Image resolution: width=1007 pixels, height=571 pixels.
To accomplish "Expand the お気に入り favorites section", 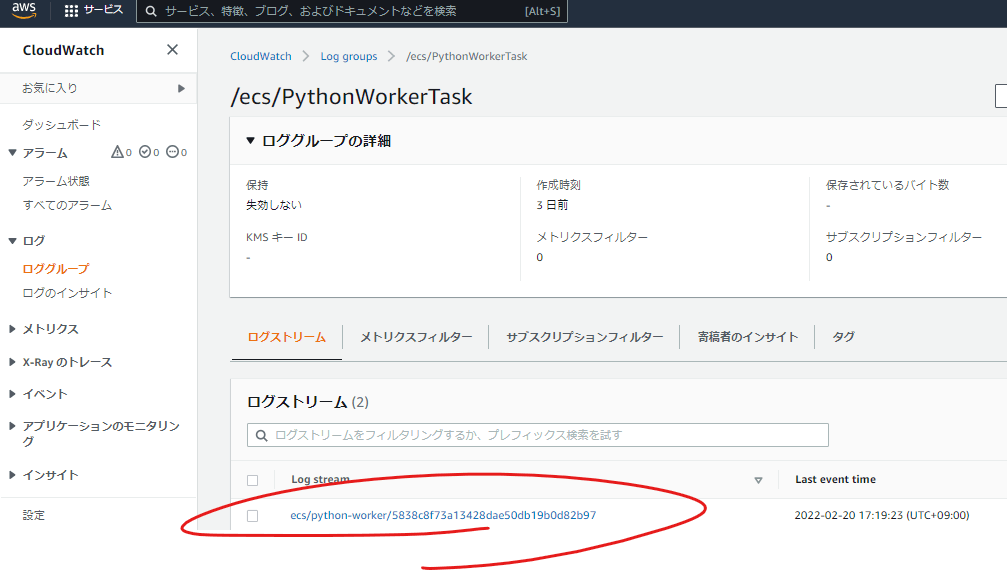I will (181, 88).
